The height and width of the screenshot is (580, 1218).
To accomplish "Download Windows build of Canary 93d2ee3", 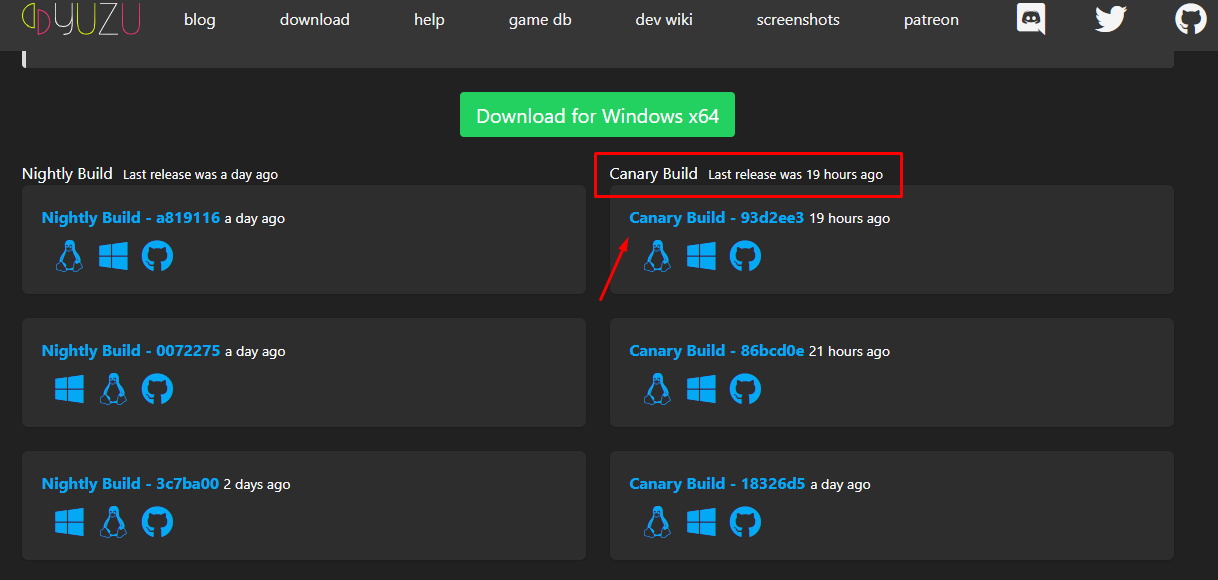I will point(701,256).
